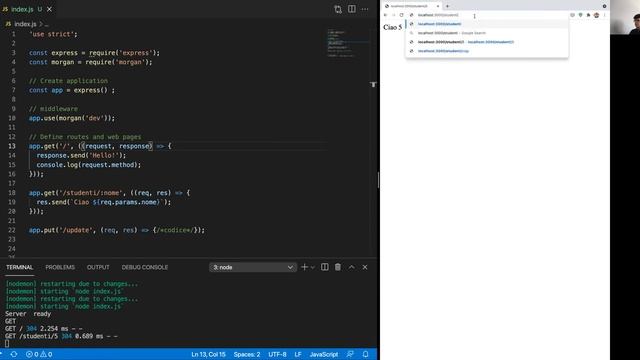This screenshot has width=640, height=360.
Task: Select the index.js editor tab
Action: point(22,9)
